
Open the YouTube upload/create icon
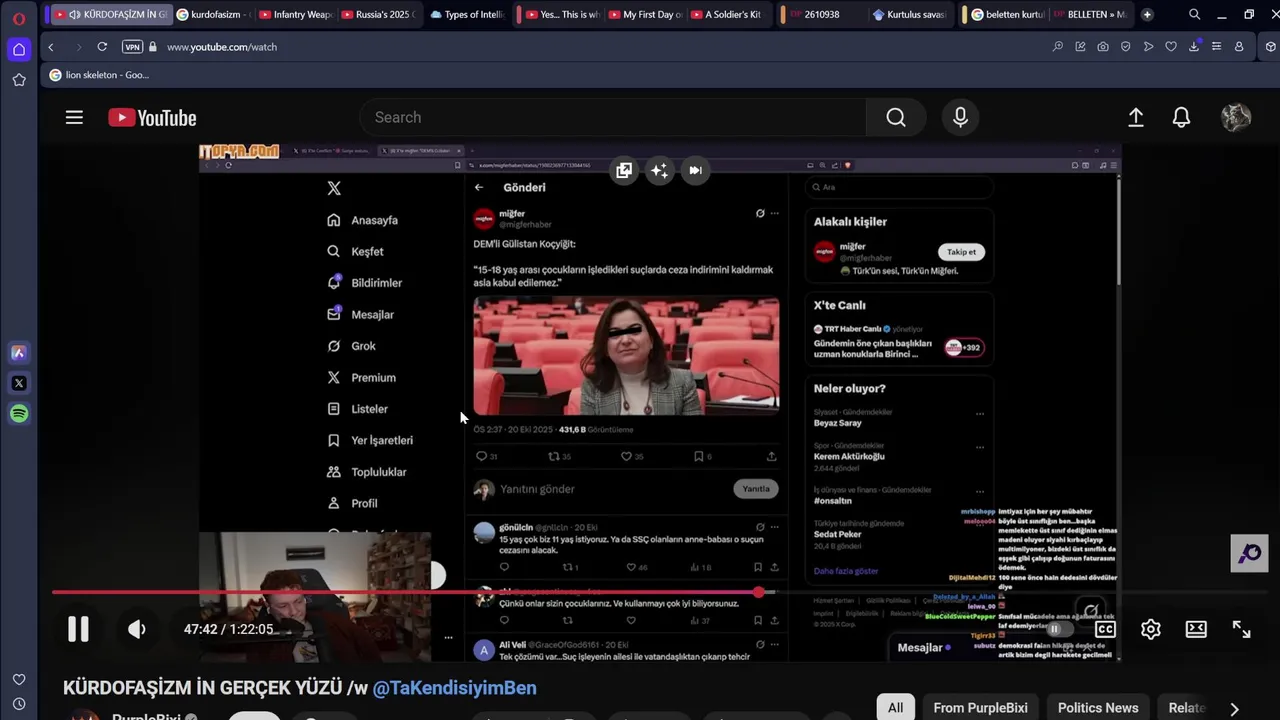1136,117
